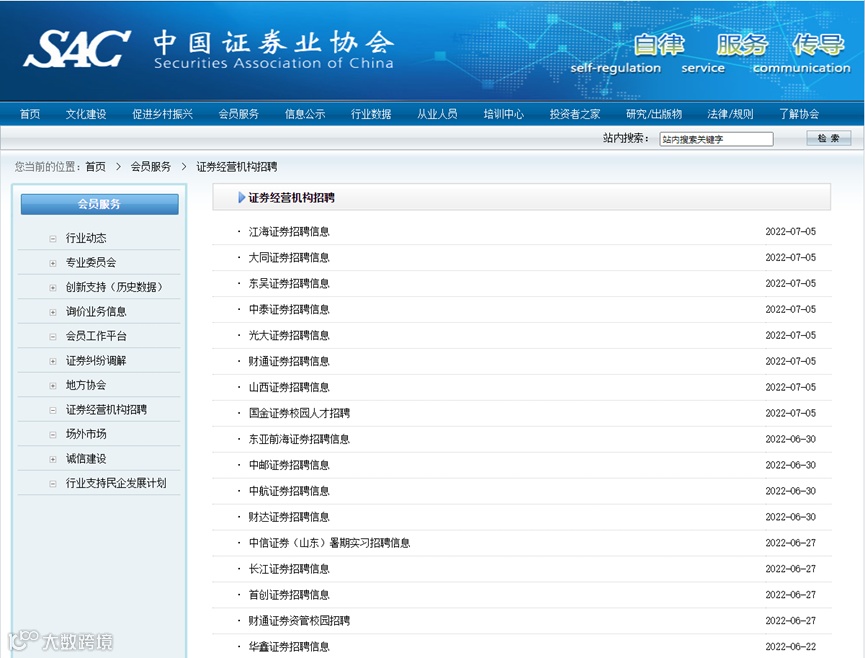Go to 首页 in the breadcrumb

pyautogui.click(x=95, y=167)
